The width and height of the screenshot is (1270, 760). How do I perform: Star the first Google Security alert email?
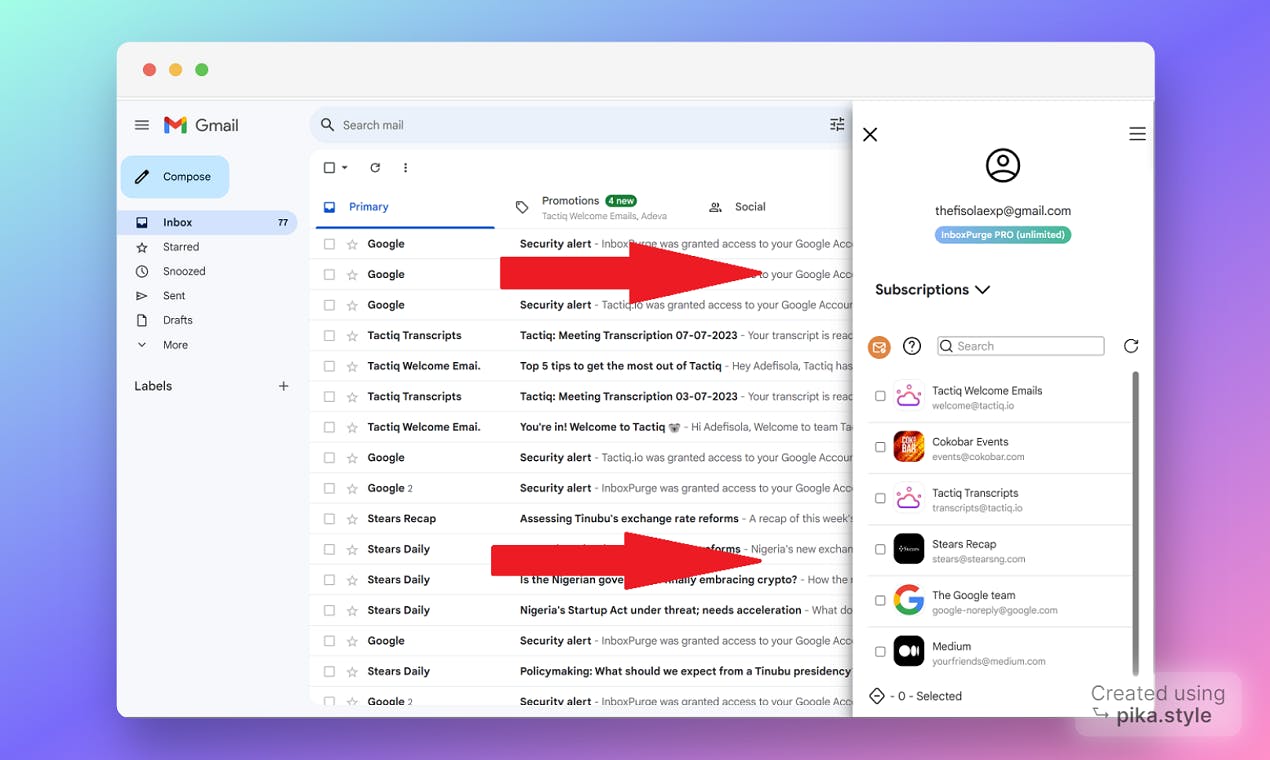click(352, 244)
